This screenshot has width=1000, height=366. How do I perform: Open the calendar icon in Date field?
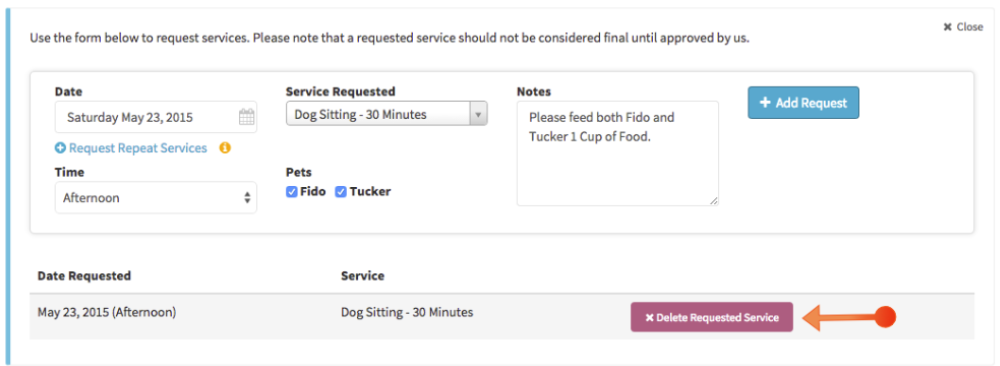click(x=246, y=117)
